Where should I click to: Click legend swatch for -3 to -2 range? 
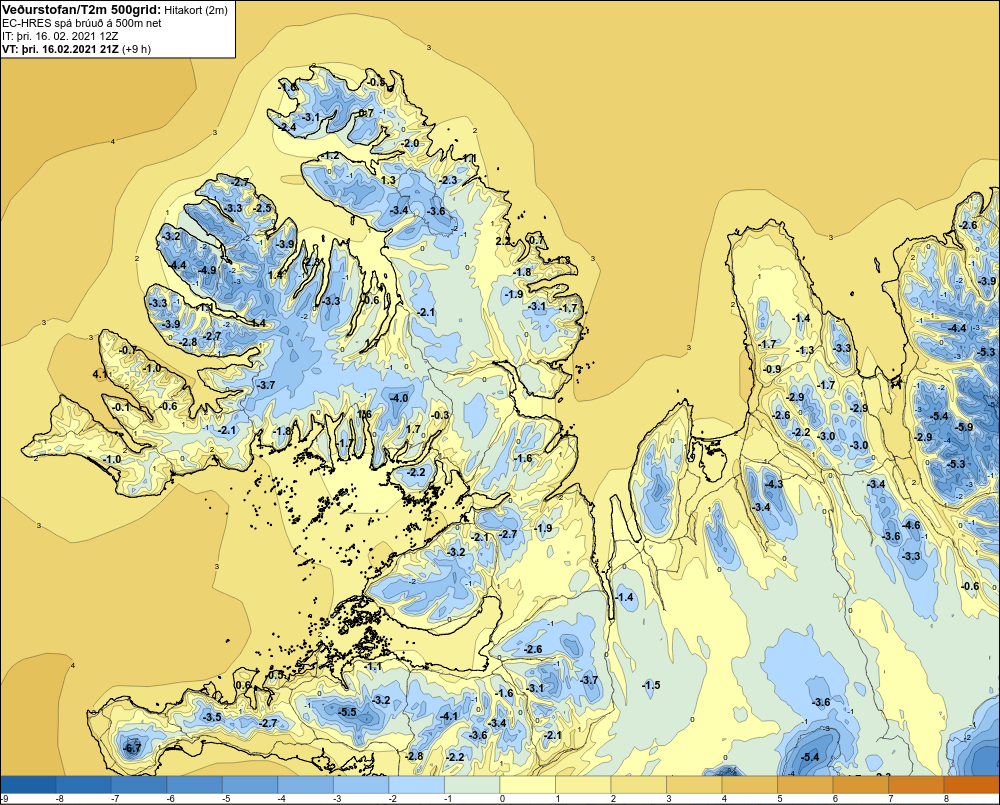361,785
